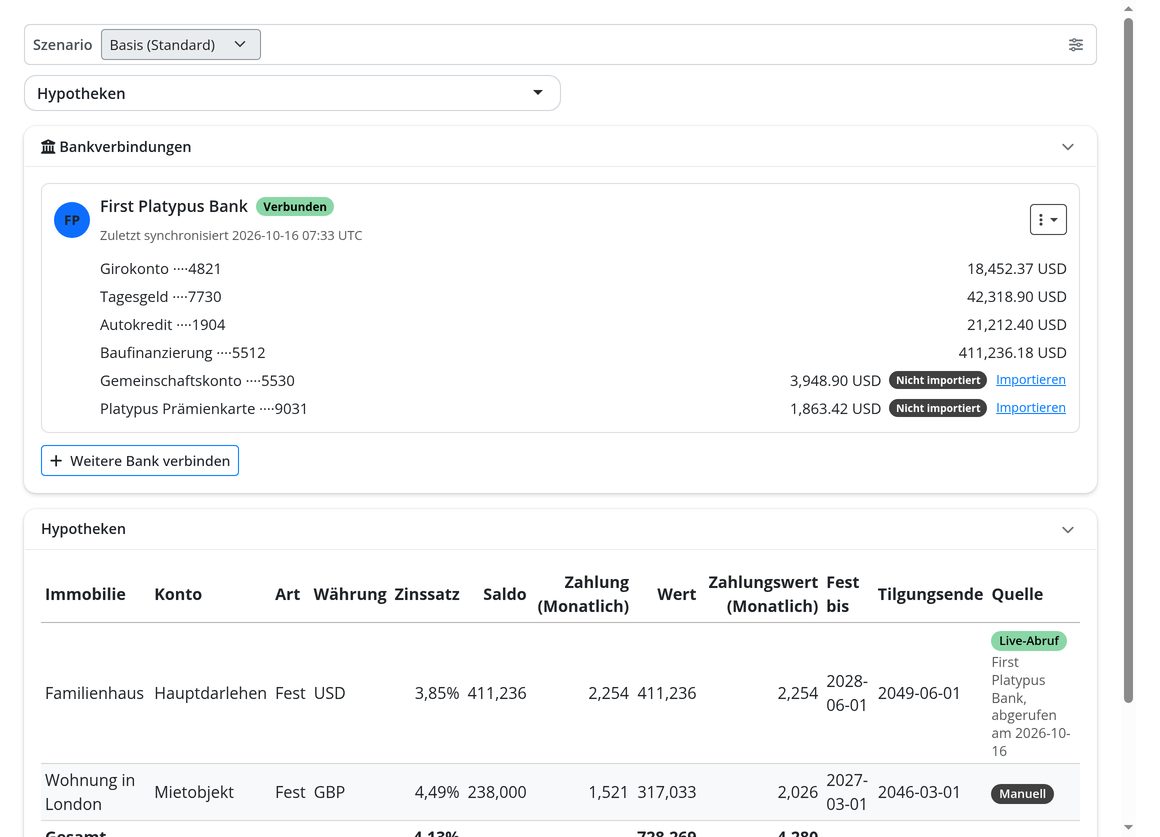This screenshot has height=837, width=1160.
Task: Click the Zinssatz column header
Action: click(x=427, y=594)
